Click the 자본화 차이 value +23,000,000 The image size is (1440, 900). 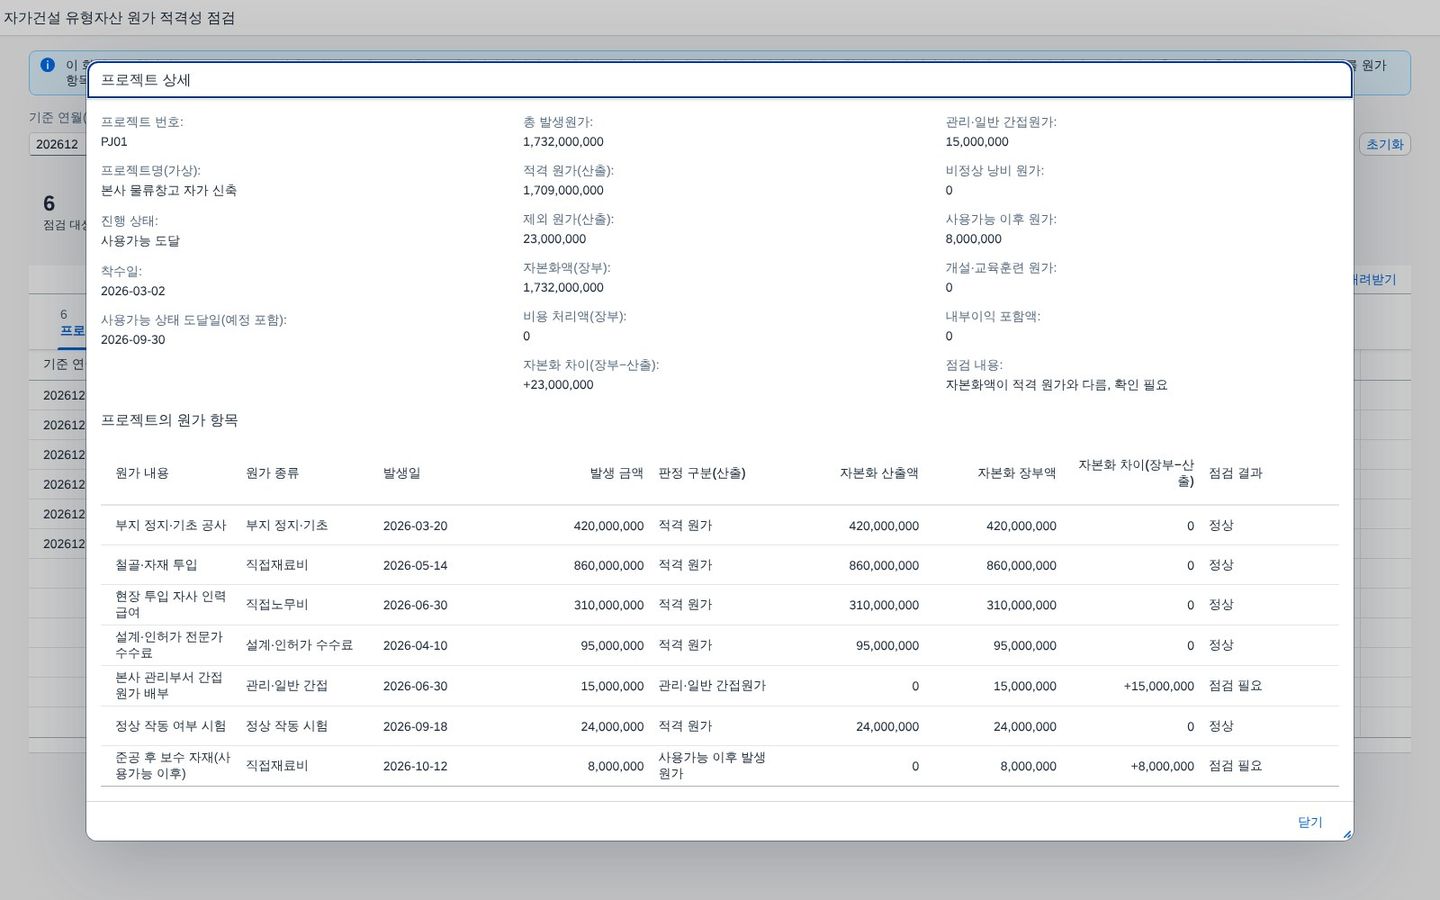coord(558,385)
